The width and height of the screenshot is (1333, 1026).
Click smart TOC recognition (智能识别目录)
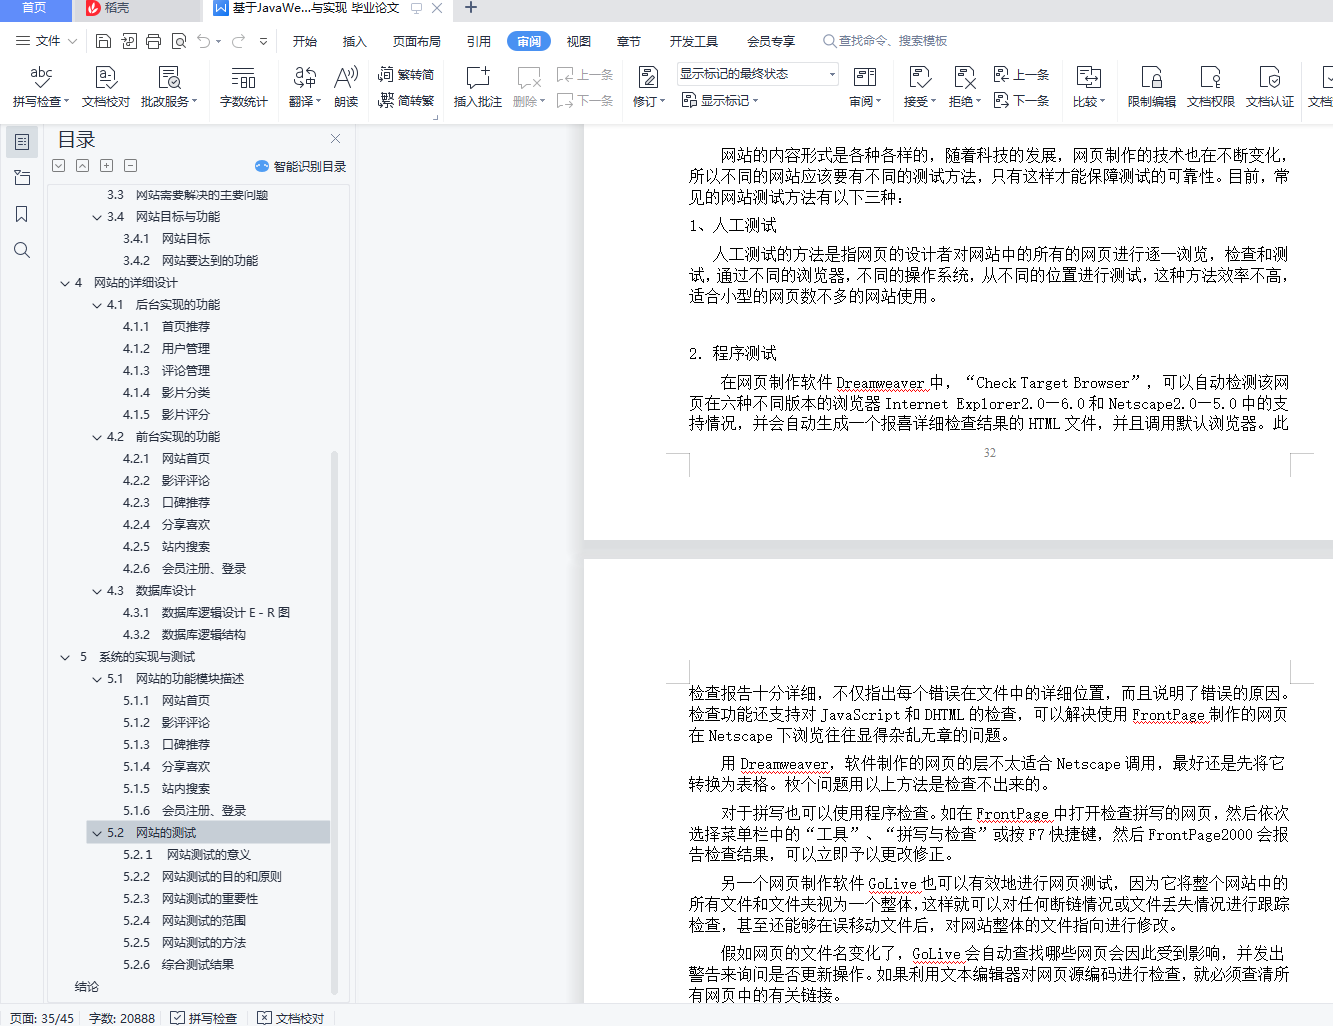(300, 166)
